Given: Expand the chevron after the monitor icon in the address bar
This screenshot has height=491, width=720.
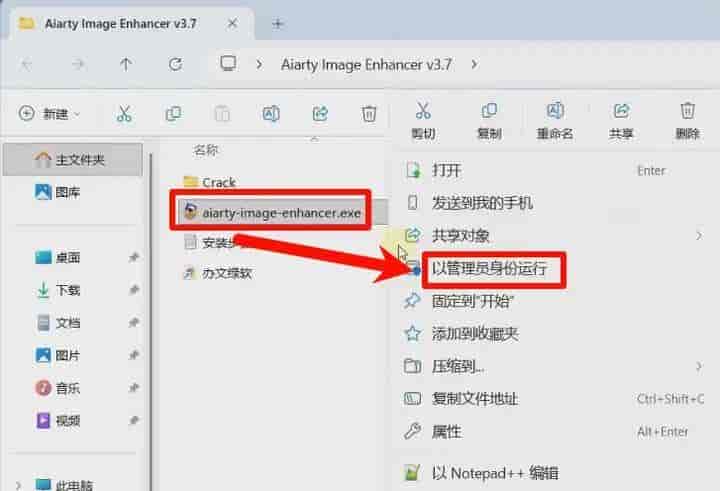Looking at the screenshot, I should point(259,64).
